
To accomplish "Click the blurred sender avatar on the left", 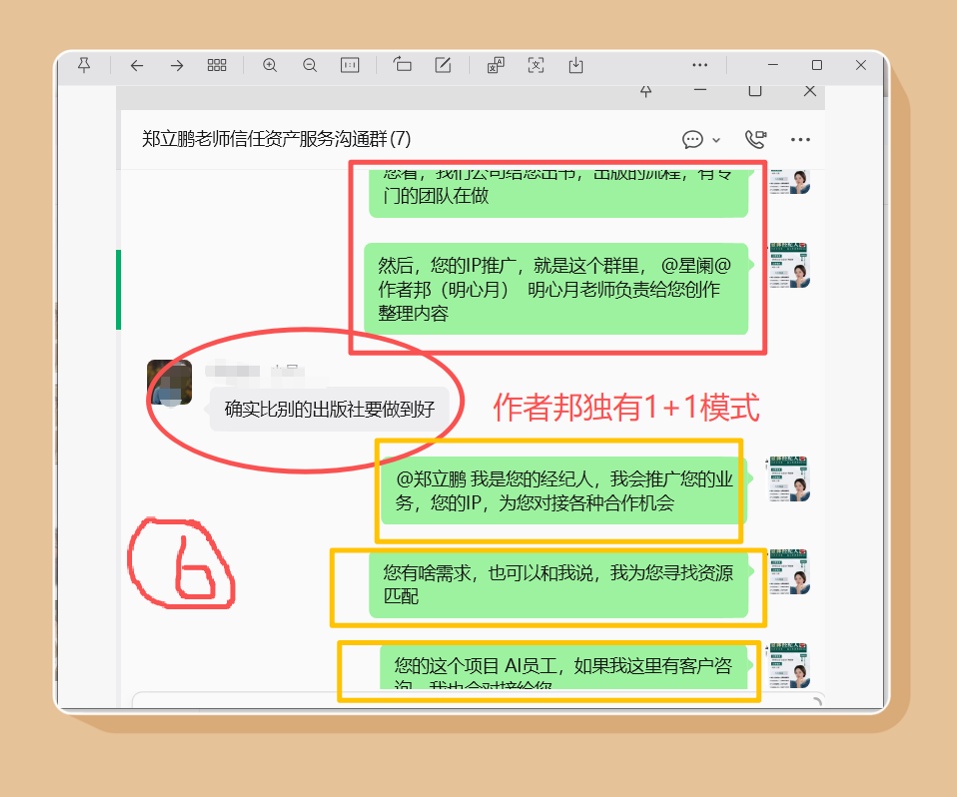I will 169,383.
